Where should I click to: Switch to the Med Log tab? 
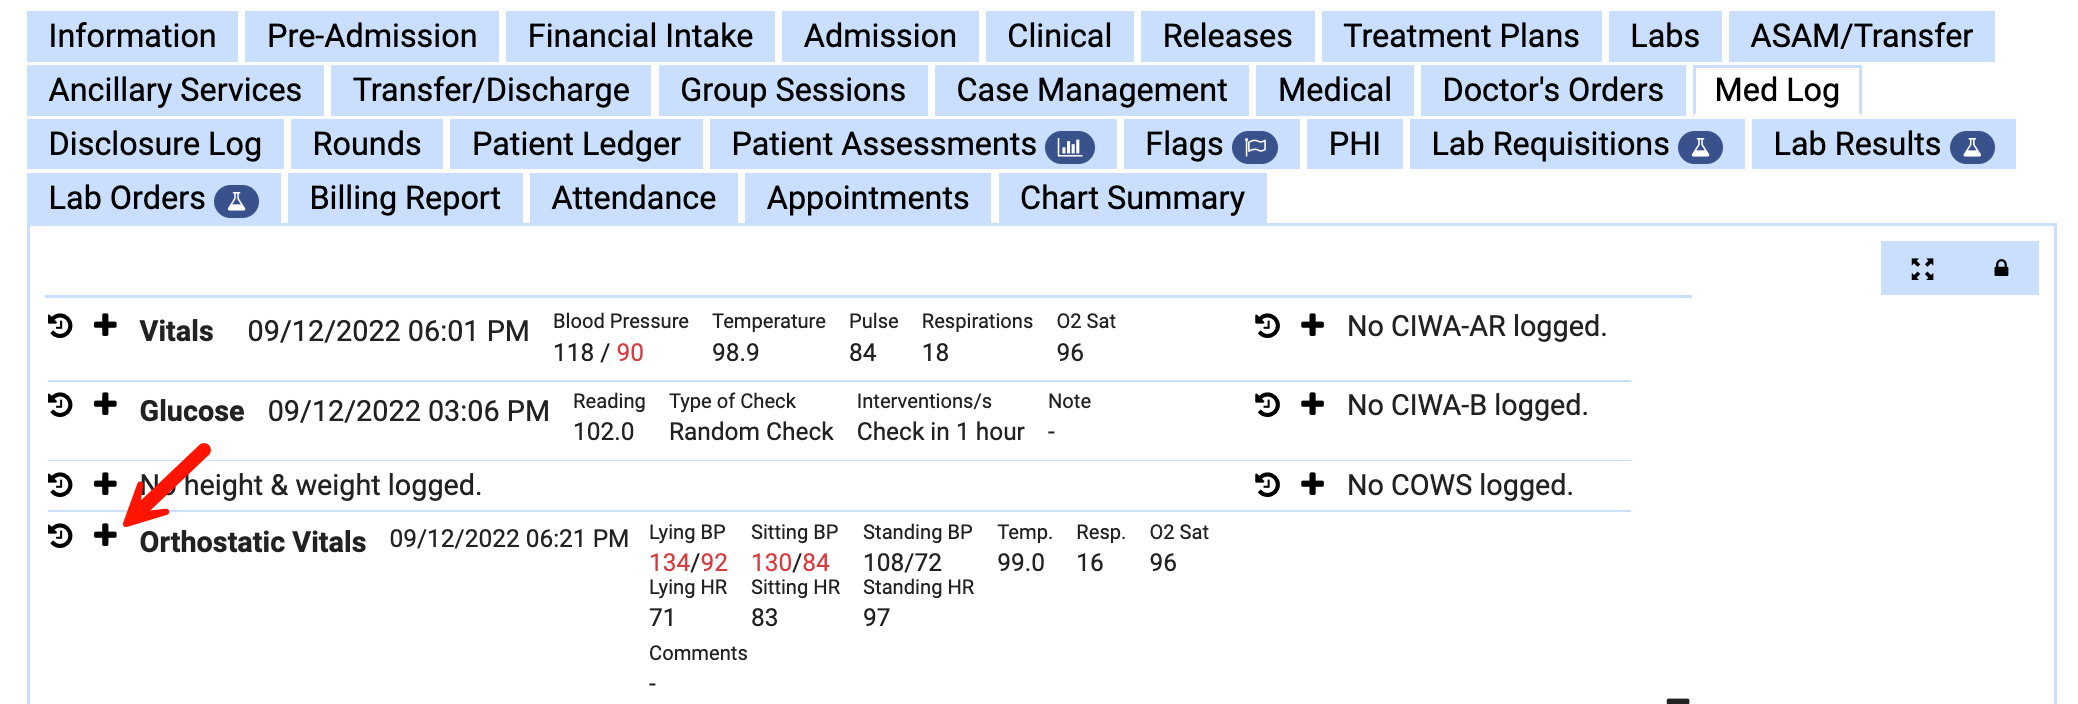pos(1776,90)
